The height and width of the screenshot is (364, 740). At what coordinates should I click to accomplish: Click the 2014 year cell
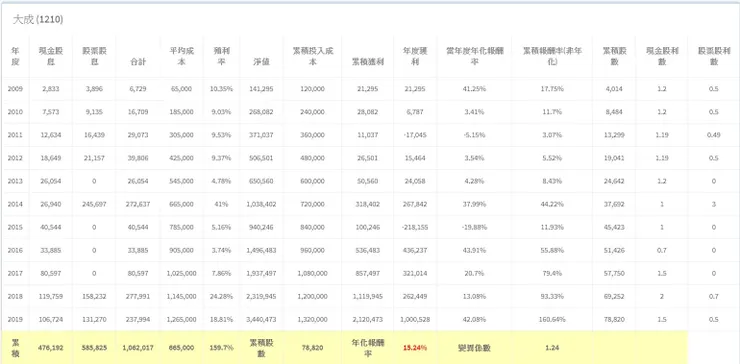point(16,204)
